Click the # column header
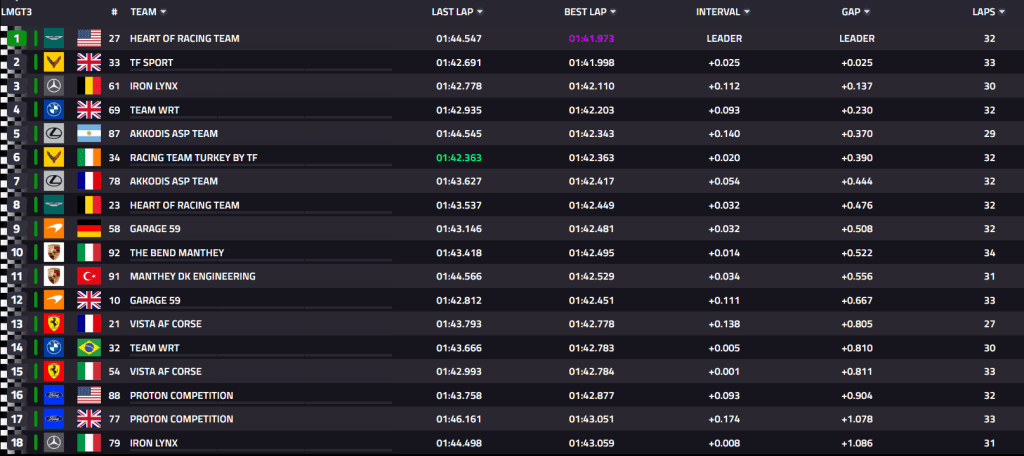 [x=114, y=12]
